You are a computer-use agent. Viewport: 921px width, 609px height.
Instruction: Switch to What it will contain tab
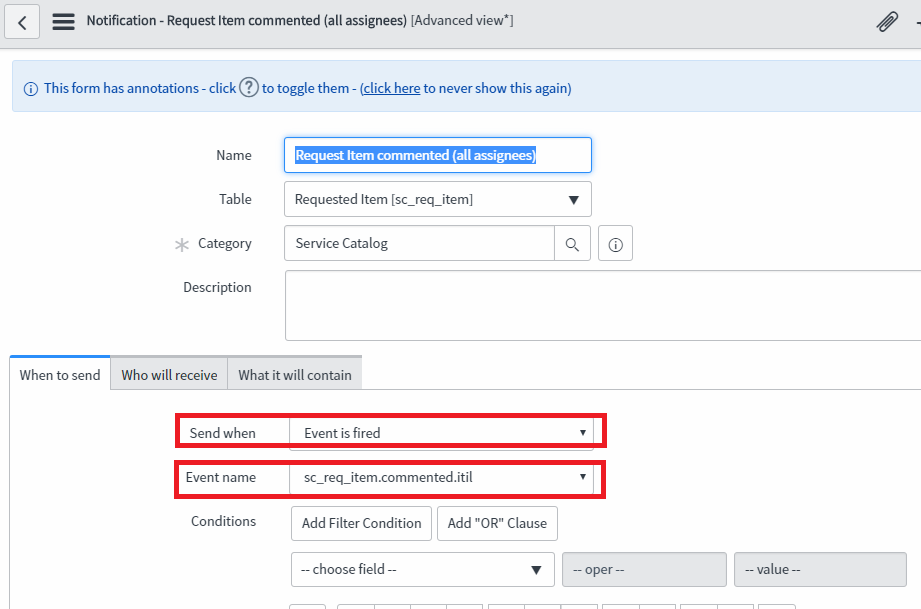tap(295, 375)
